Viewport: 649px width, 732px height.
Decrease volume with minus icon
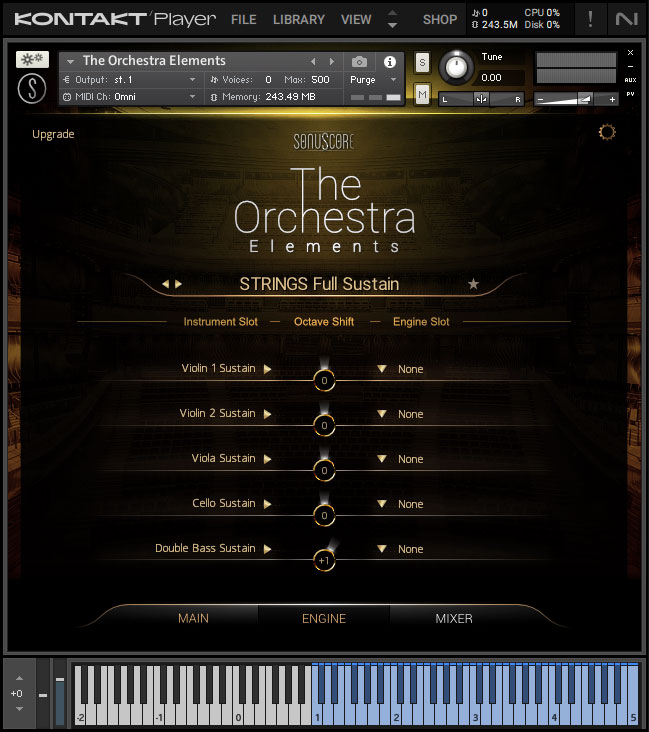click(541, 99)
